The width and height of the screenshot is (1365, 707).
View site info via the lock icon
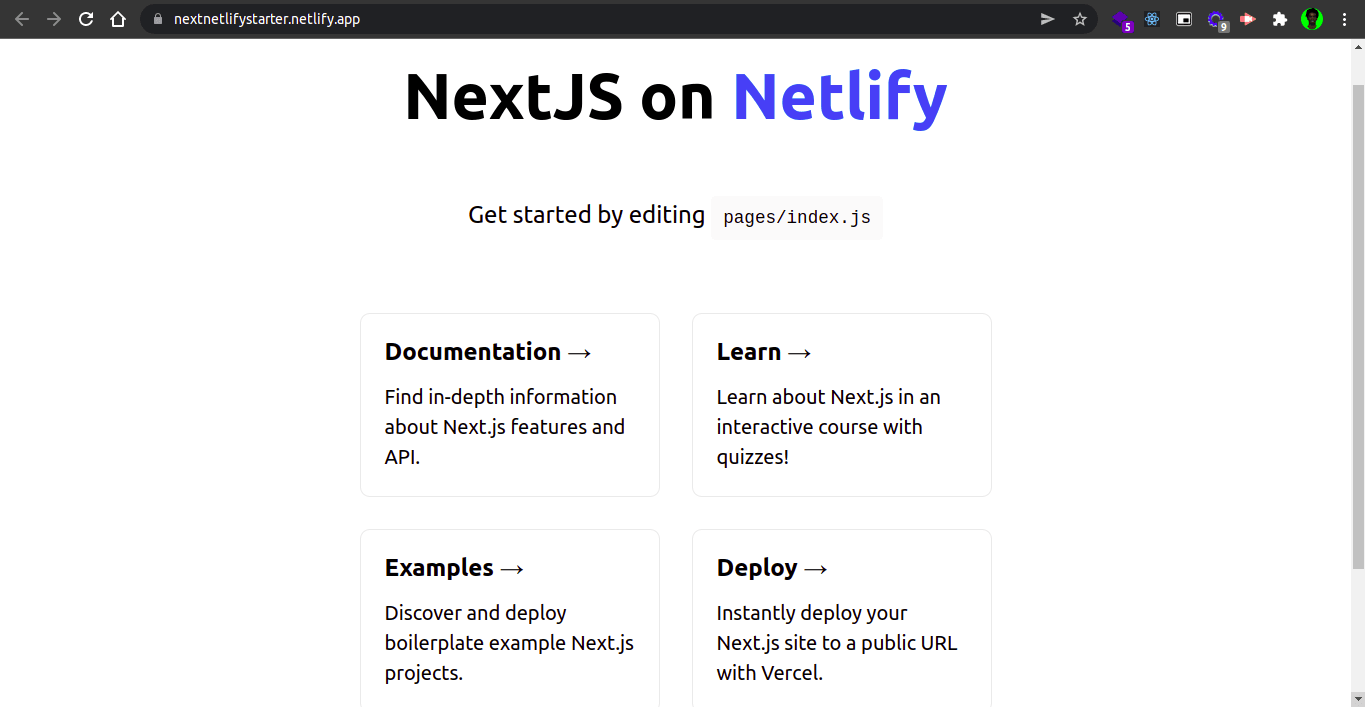point(157,19)
